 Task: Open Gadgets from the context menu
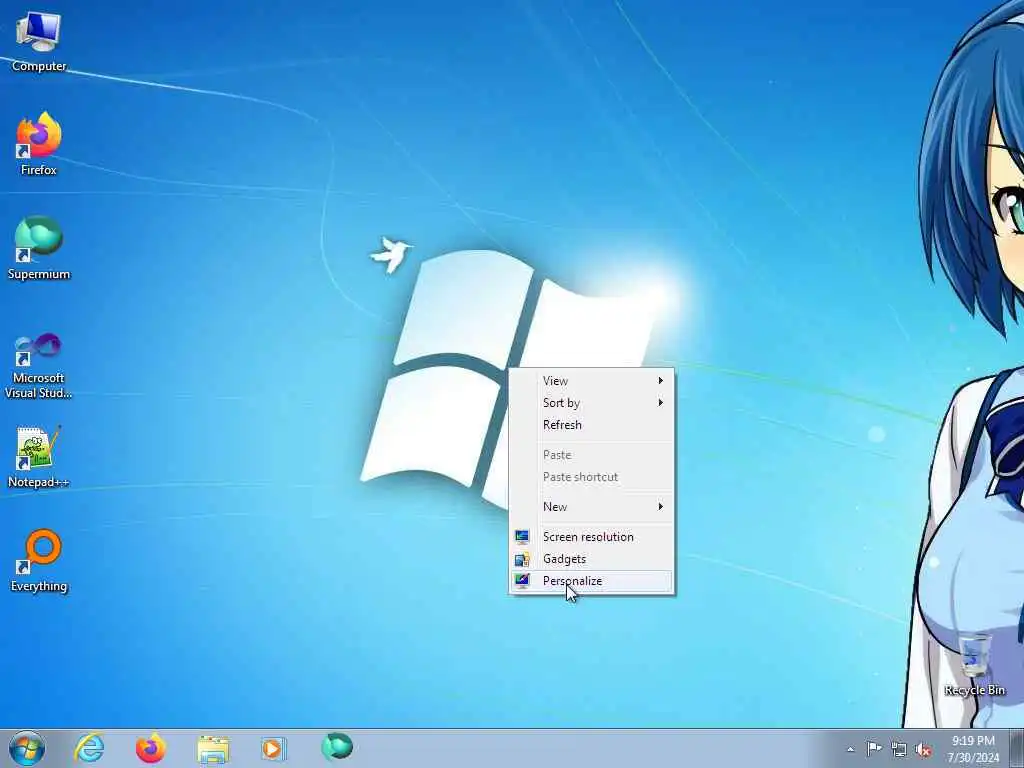(591, 559)
